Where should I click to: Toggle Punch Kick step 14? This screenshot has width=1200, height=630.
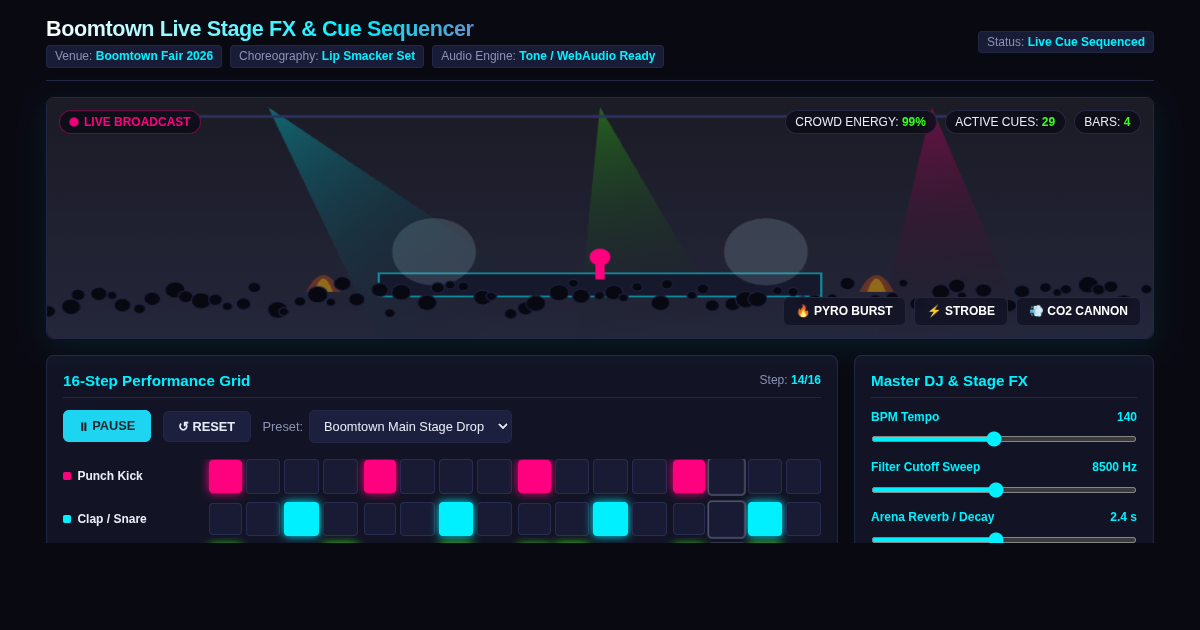point(727,476)
